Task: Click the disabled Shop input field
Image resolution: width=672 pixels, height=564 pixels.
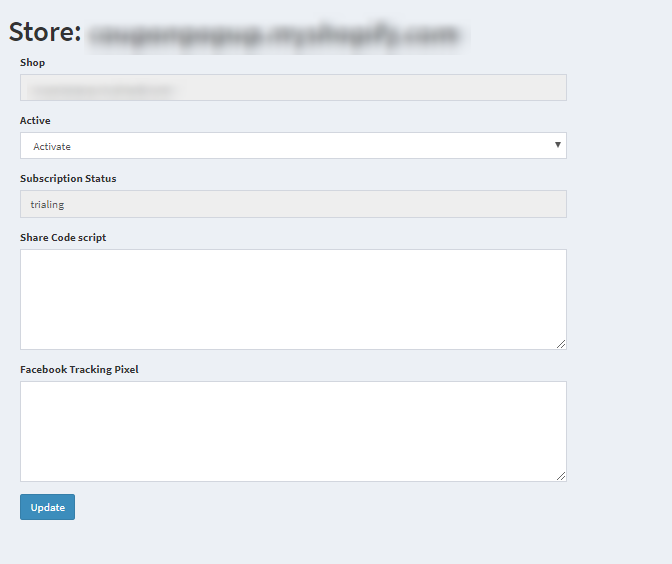Action: click(293, 87)
